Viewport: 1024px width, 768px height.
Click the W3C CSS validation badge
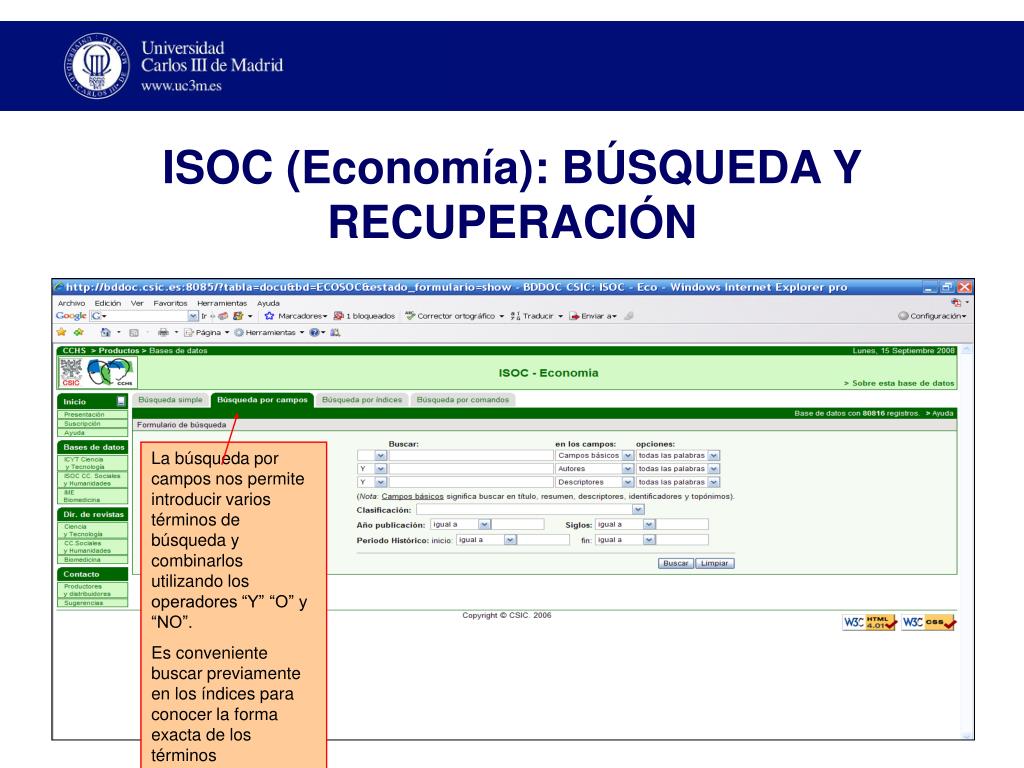click(x=929, y=622)
